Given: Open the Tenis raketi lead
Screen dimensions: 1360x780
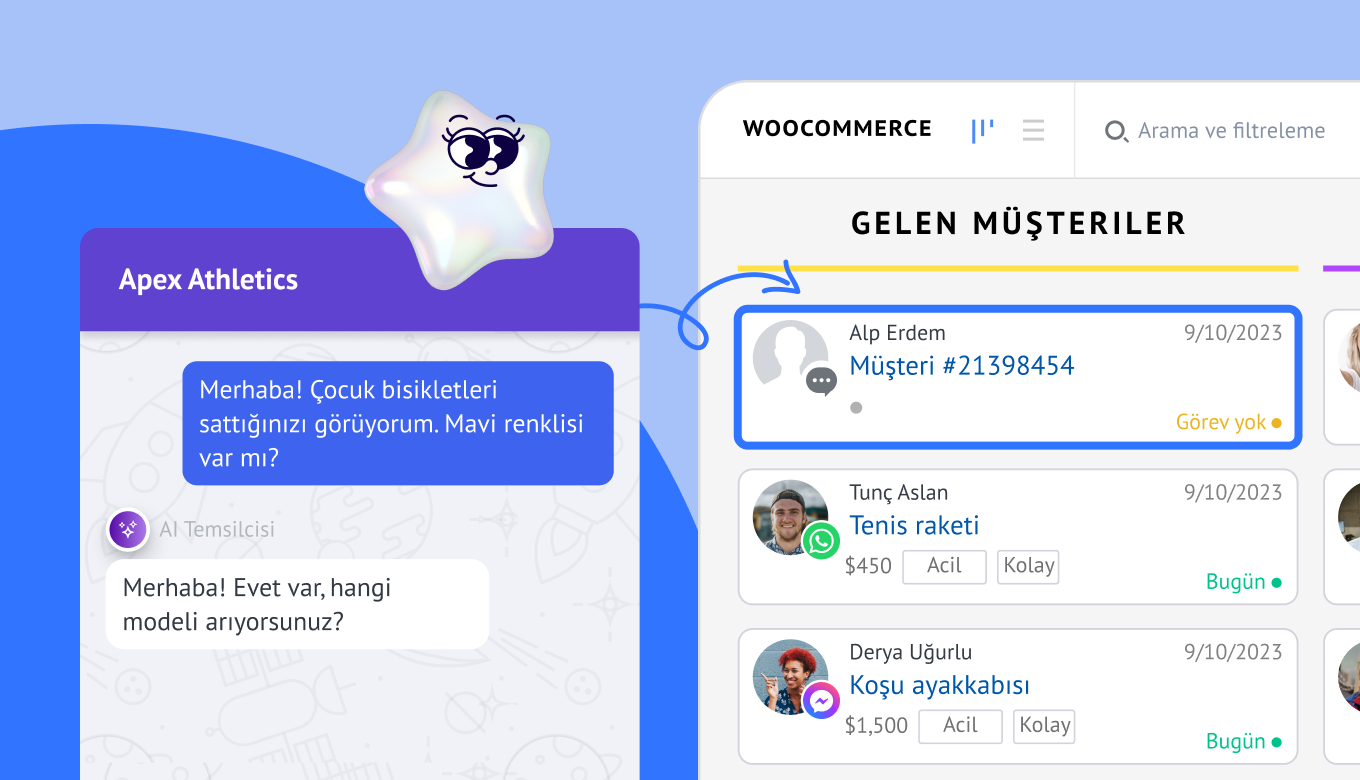Looking at the screenshot, I should (914, 525).
